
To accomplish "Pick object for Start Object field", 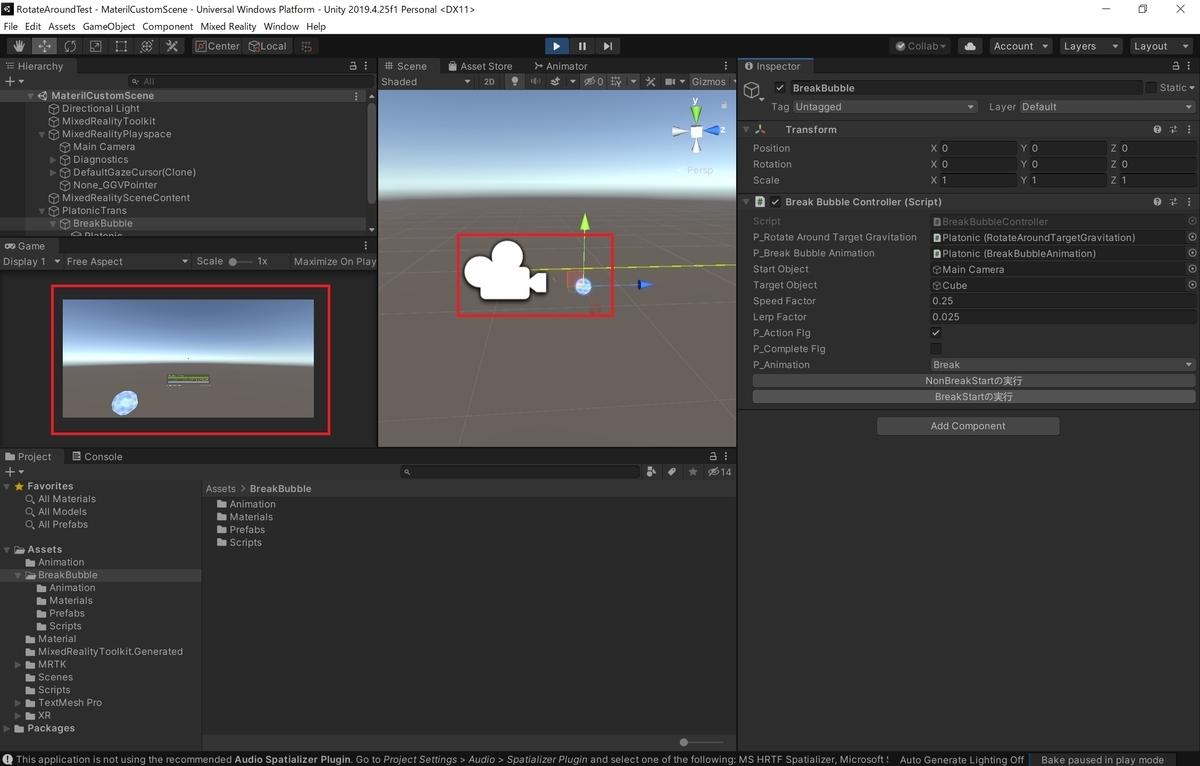I will pyautogui.click(x=1192, y=269).
